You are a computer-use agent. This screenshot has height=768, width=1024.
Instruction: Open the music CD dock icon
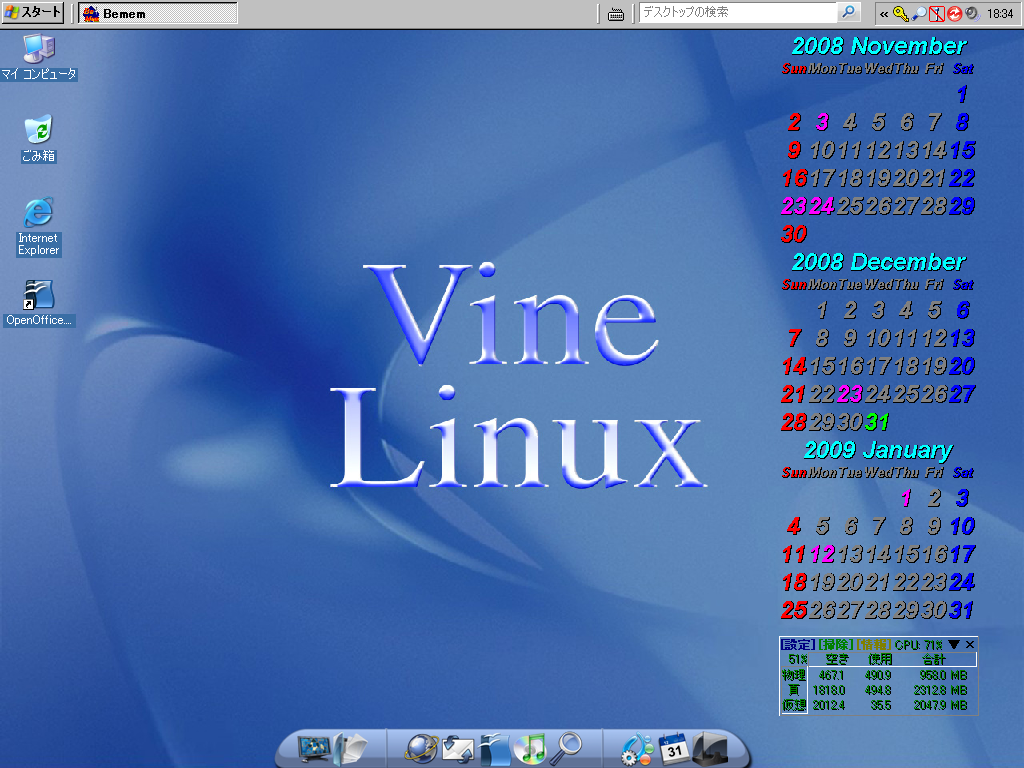click(530, 748)
